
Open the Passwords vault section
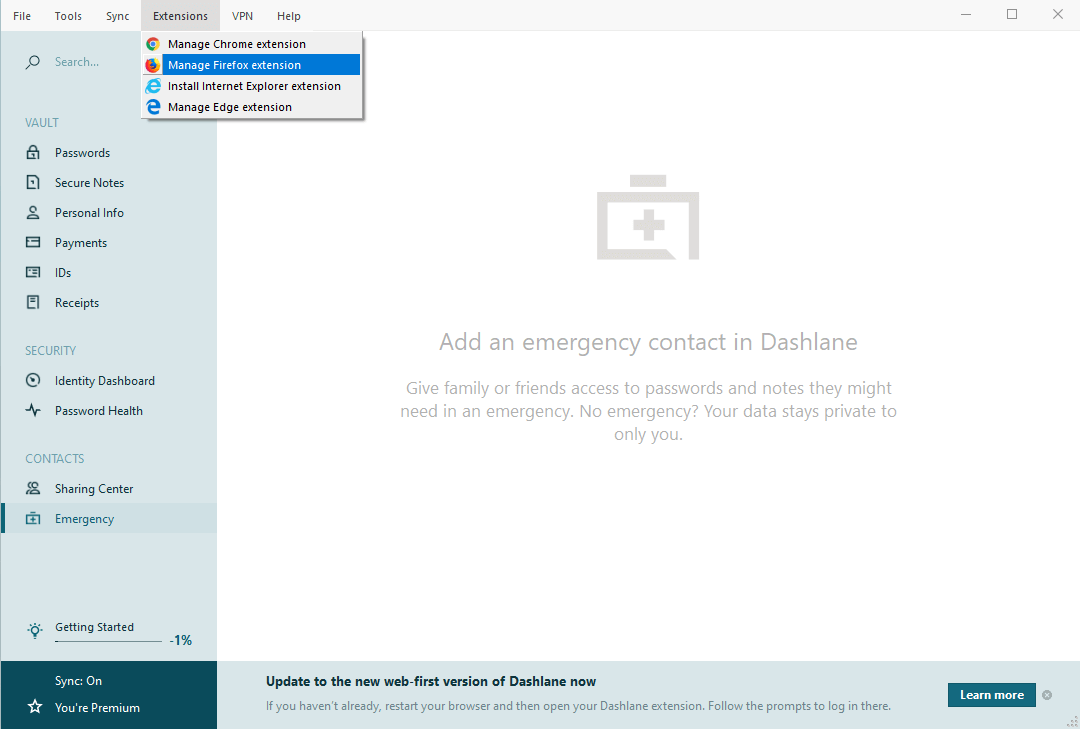(x=109, y=152)
